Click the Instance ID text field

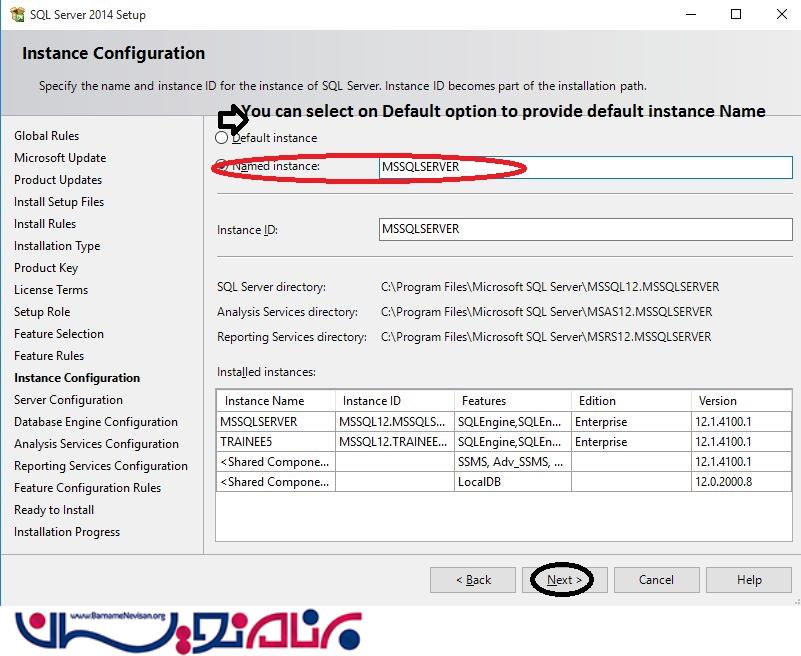click(x=585, y=229)
